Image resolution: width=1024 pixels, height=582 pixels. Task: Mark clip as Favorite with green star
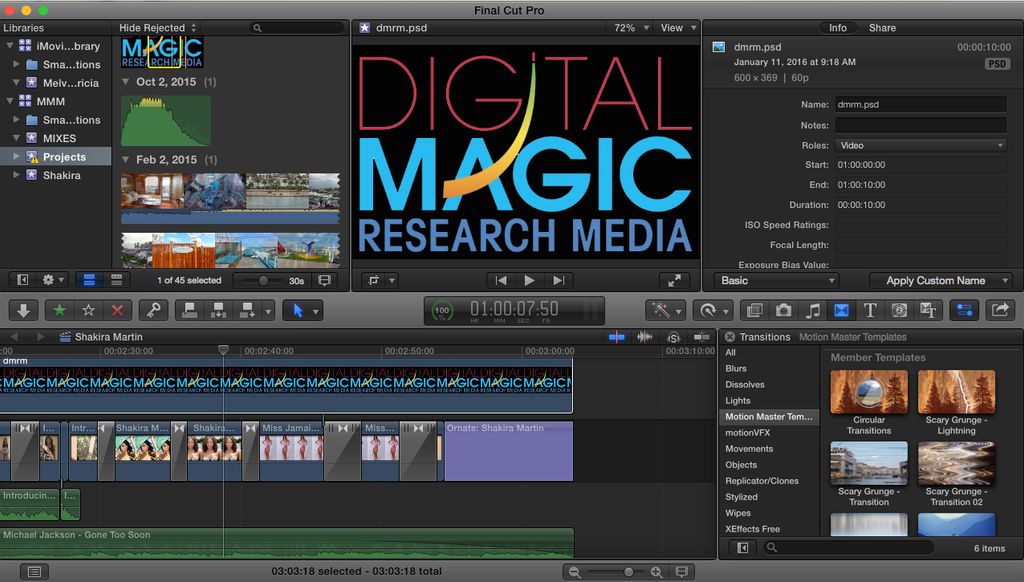coord(59,310)
